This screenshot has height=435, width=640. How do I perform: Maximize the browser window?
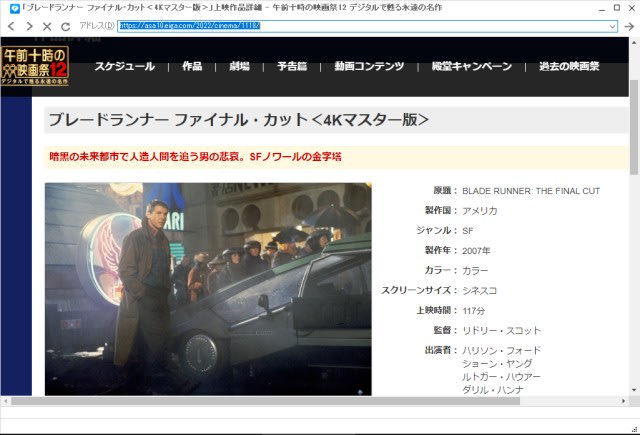pos(617,8)
